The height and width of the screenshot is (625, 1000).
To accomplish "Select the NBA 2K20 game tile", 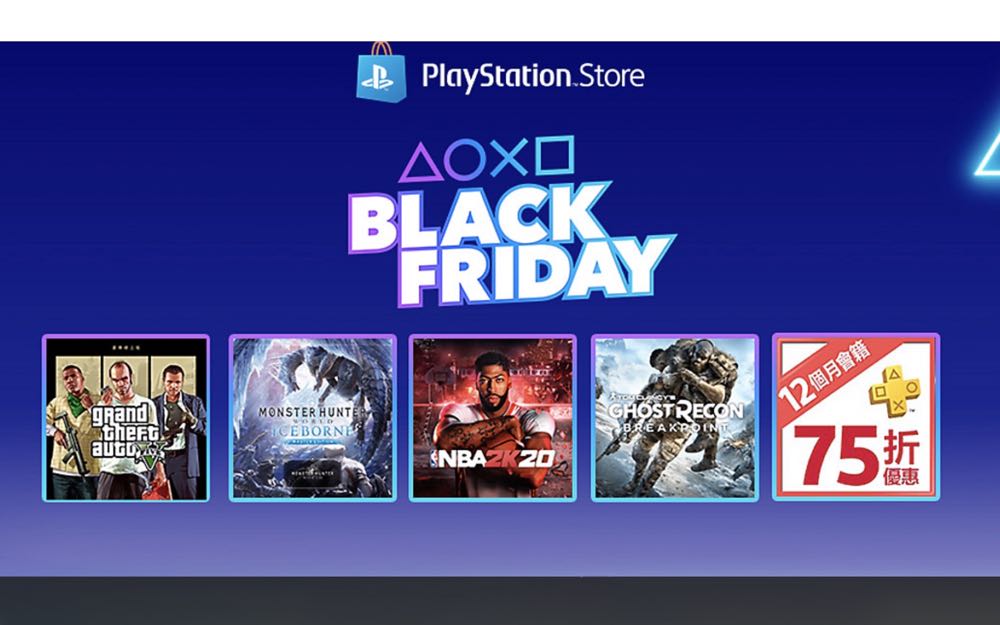I will point(492,418).
